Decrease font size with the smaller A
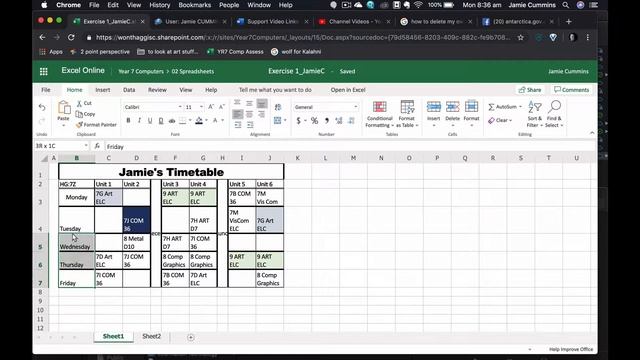This screenshot has height=360, width=640. [222, 107]
